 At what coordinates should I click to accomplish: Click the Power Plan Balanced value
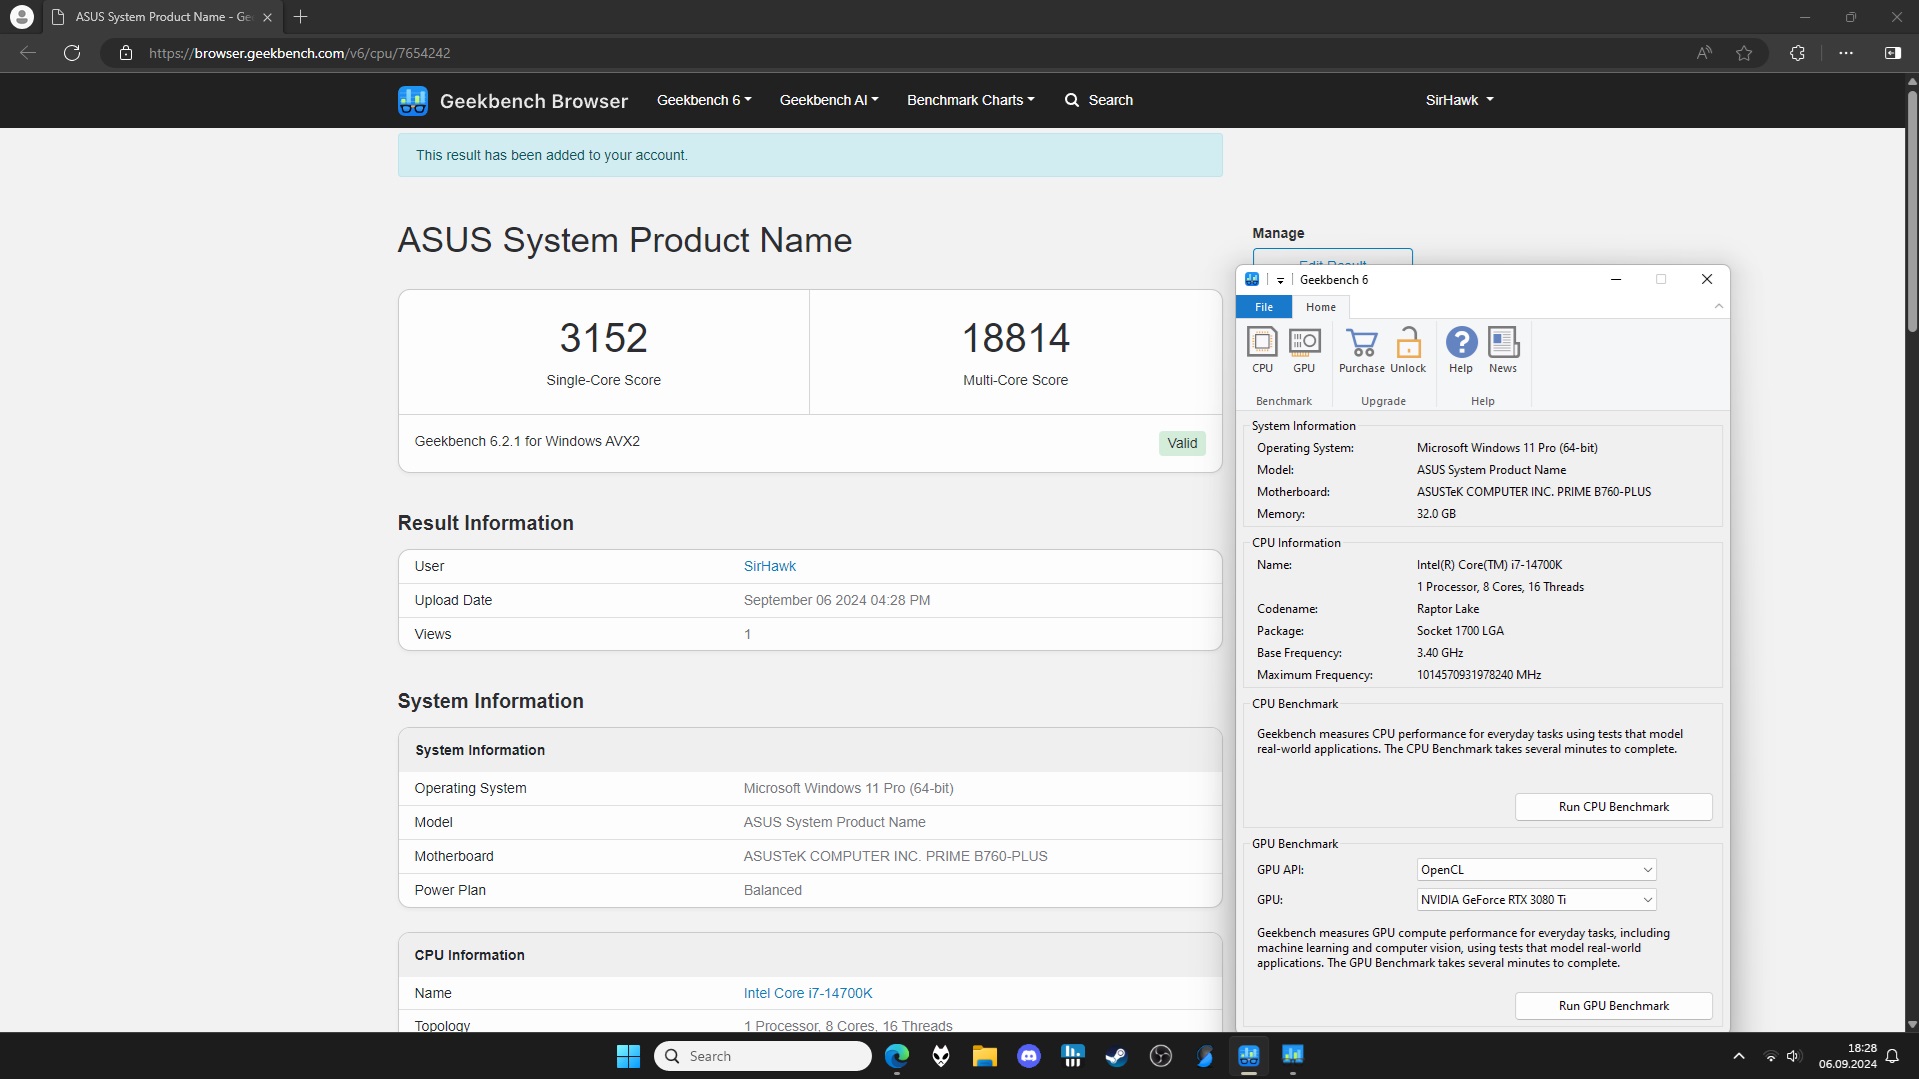pyautogui.click(x=772, y=890)
